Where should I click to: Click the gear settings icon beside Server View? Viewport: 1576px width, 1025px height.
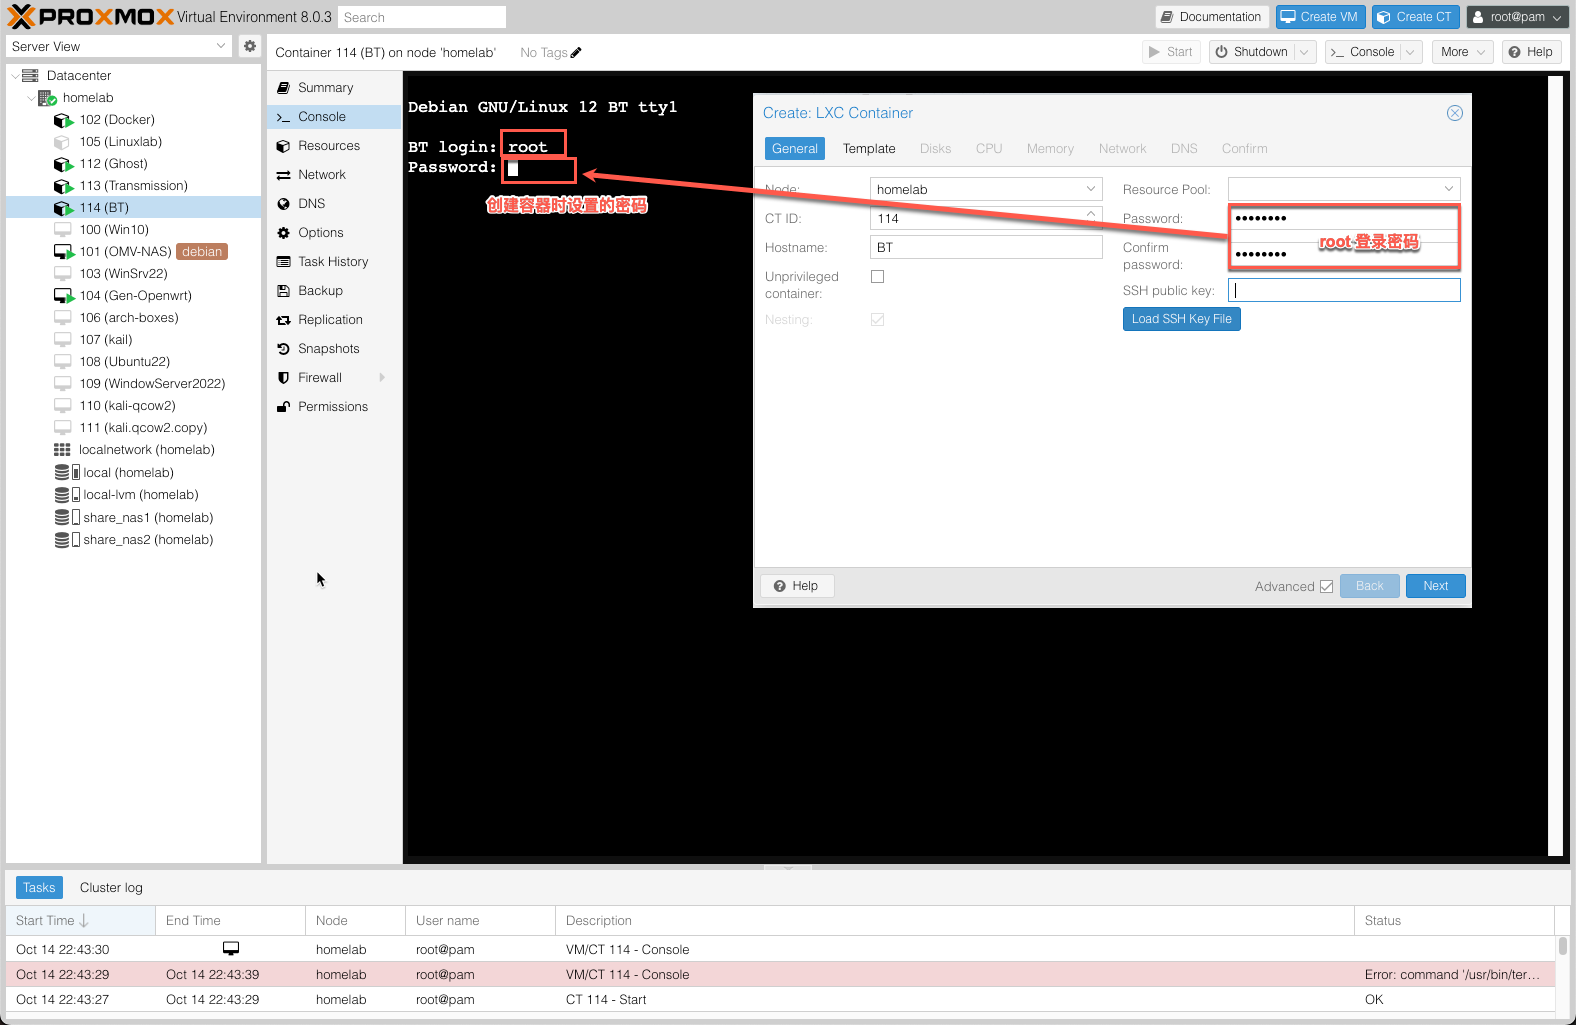(x=250, y=46)
